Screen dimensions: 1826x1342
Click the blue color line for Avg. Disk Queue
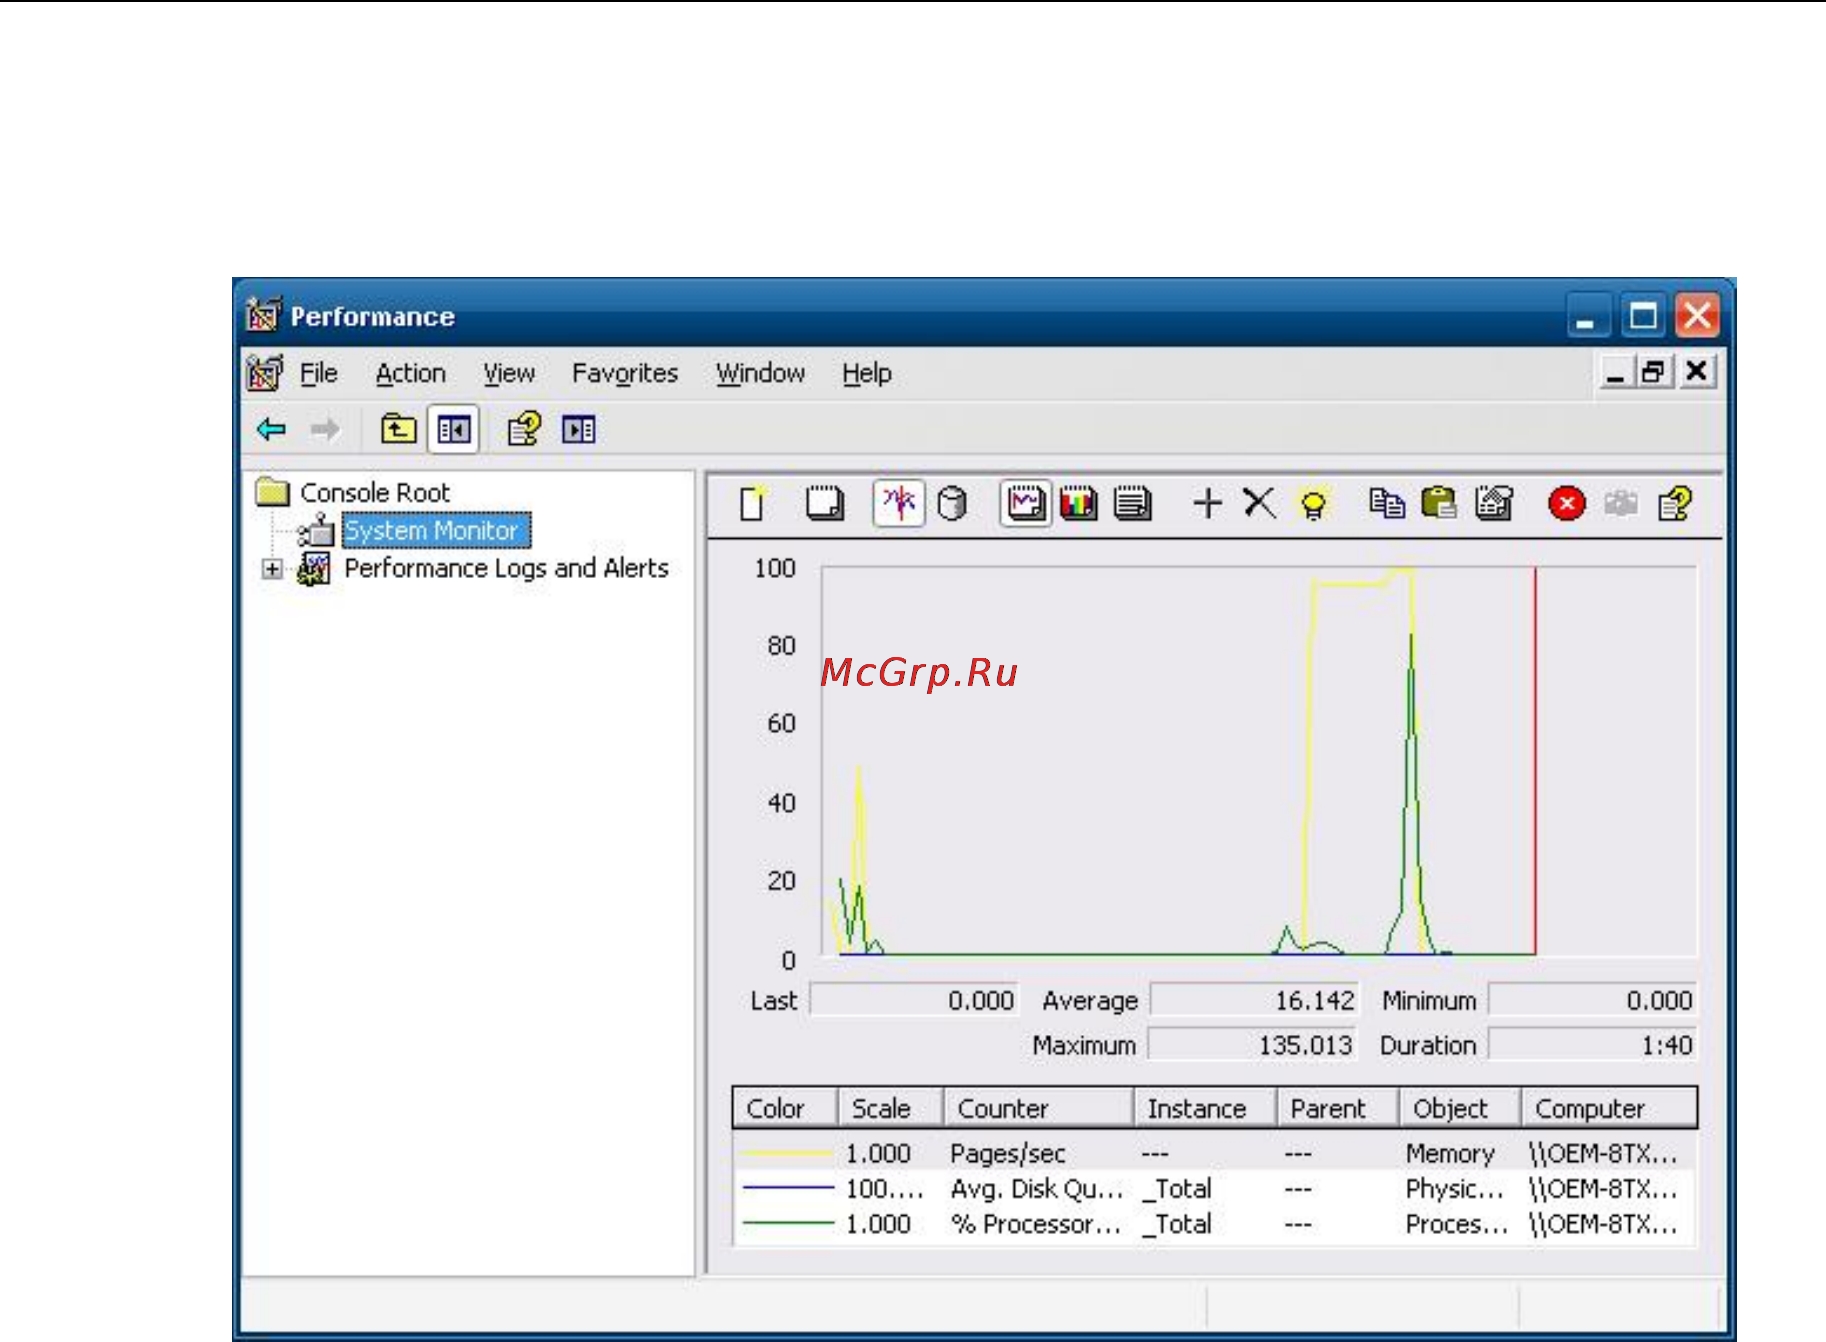[x=786, y=1187]
